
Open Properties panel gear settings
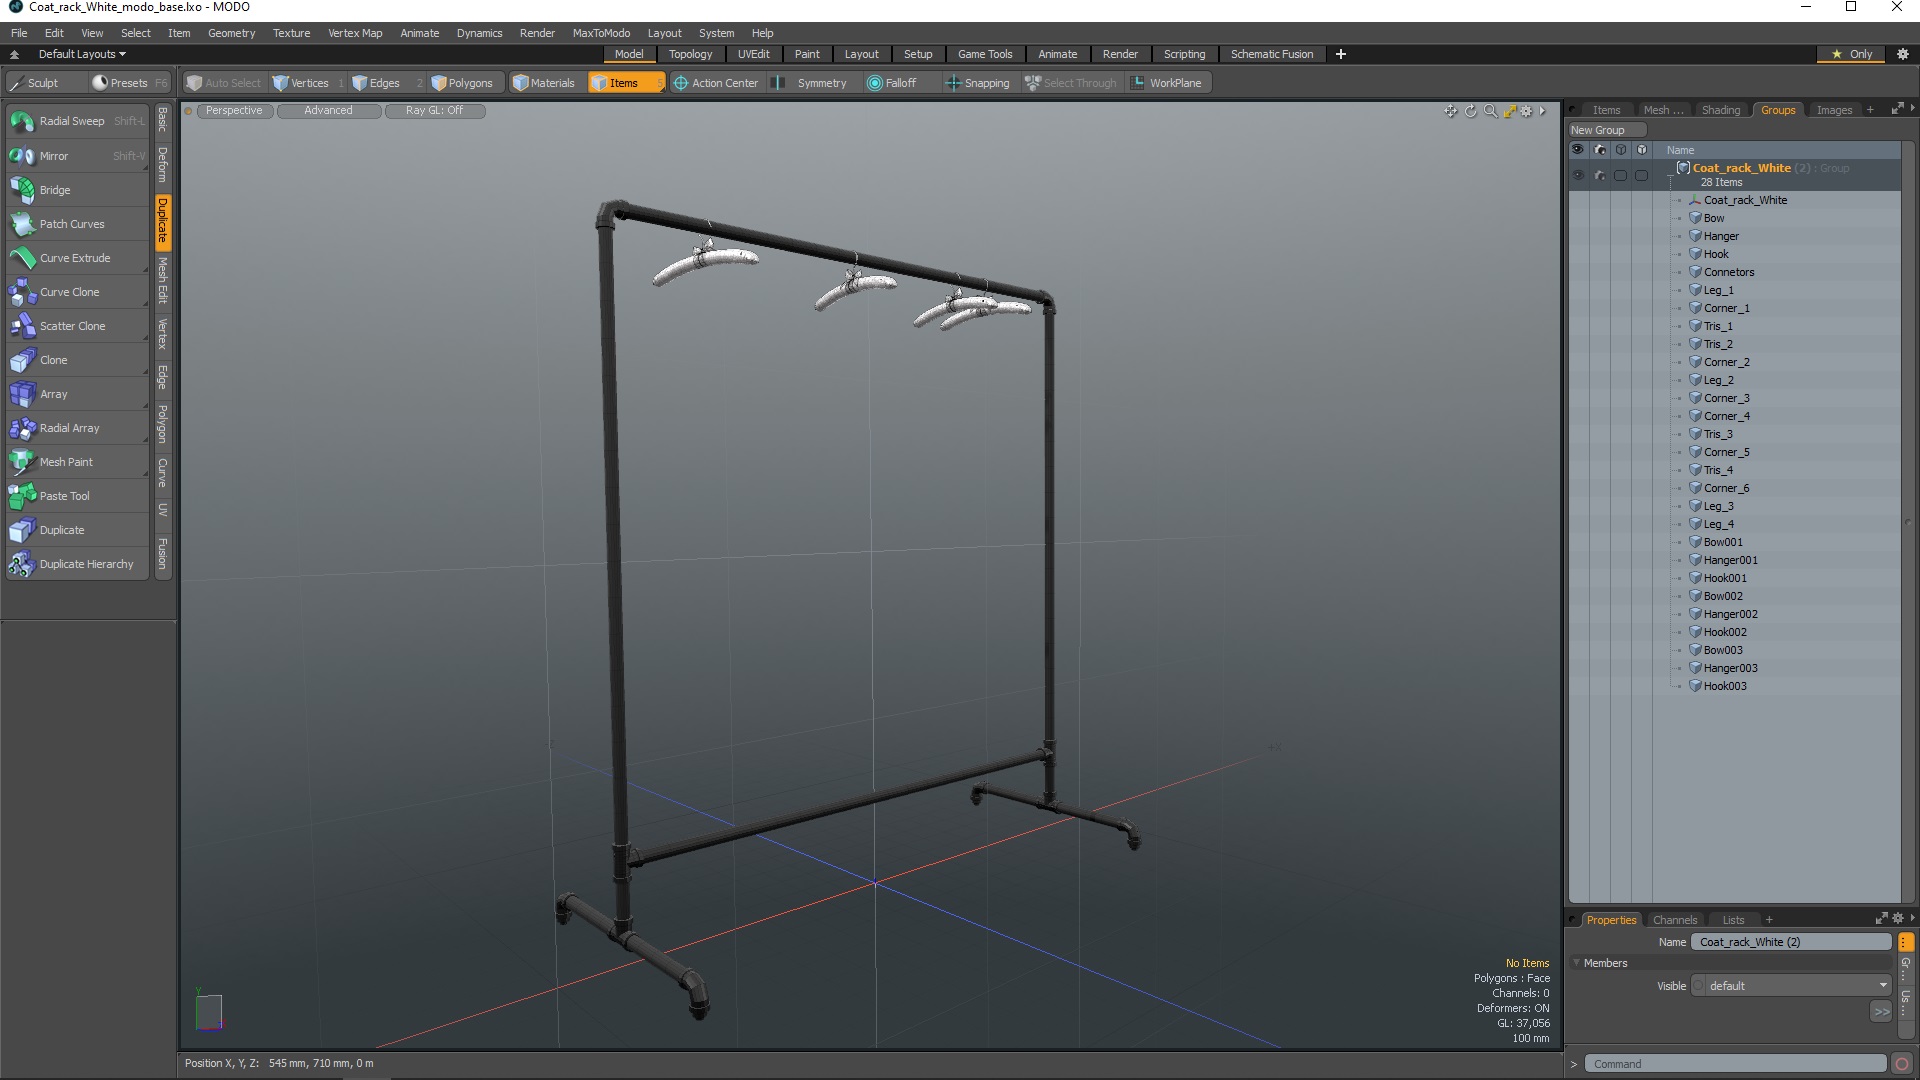1898,919
